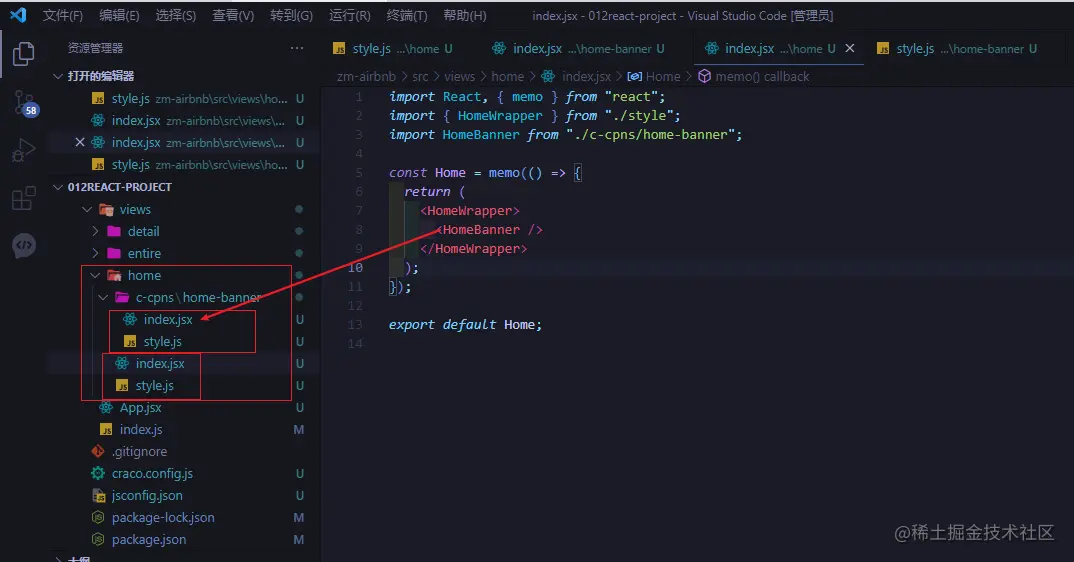Open index.jsx under home-banner folder

coord(168,319)
